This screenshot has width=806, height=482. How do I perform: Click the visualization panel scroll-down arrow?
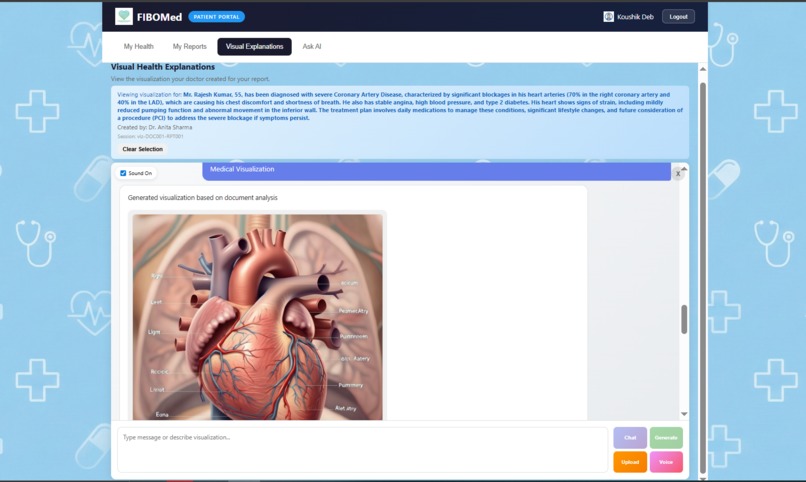click(684, 414)
